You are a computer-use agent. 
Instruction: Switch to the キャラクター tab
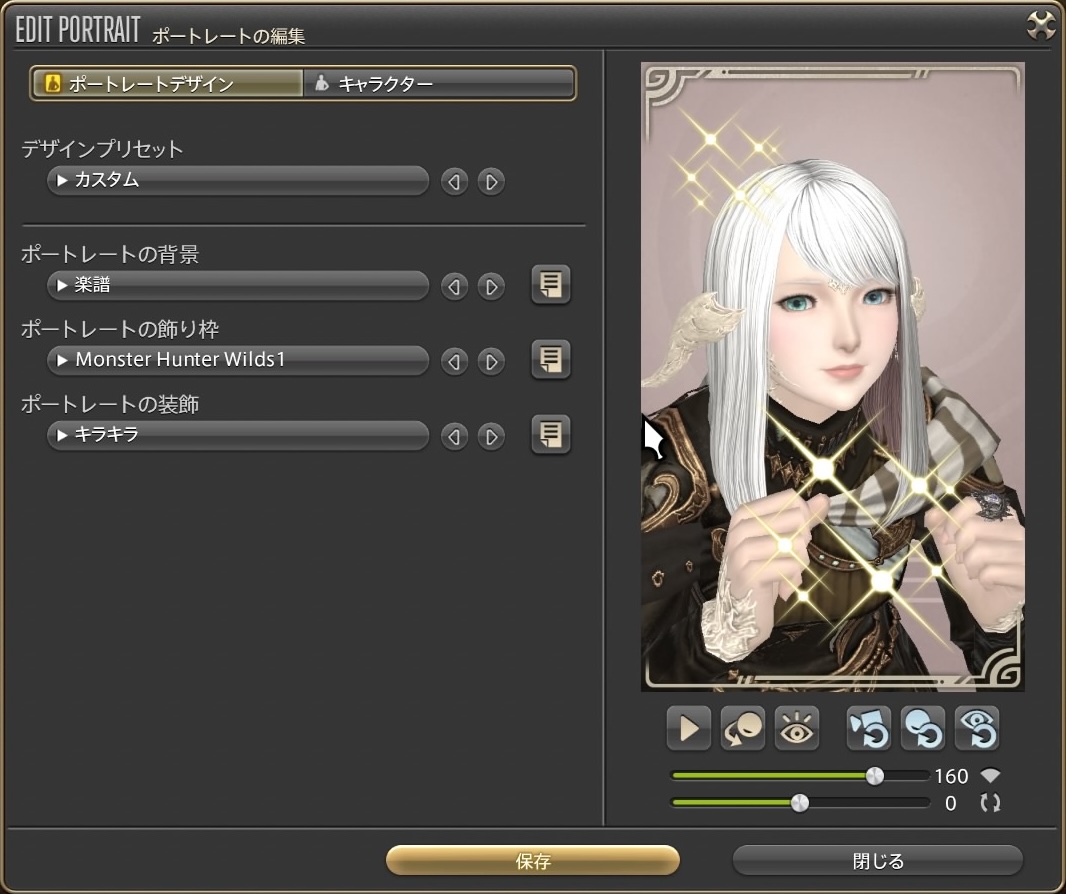[439, 84]
